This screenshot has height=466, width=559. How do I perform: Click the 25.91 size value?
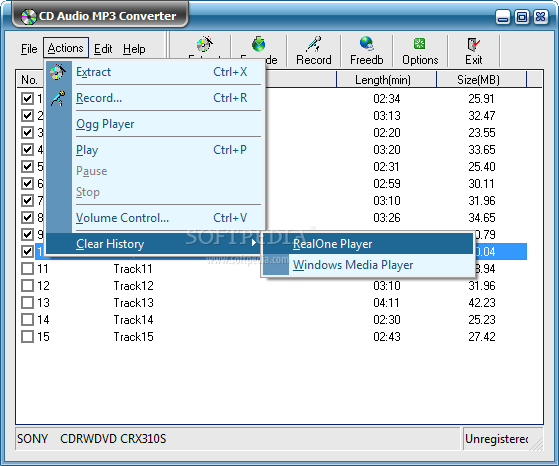click(481, 99)
